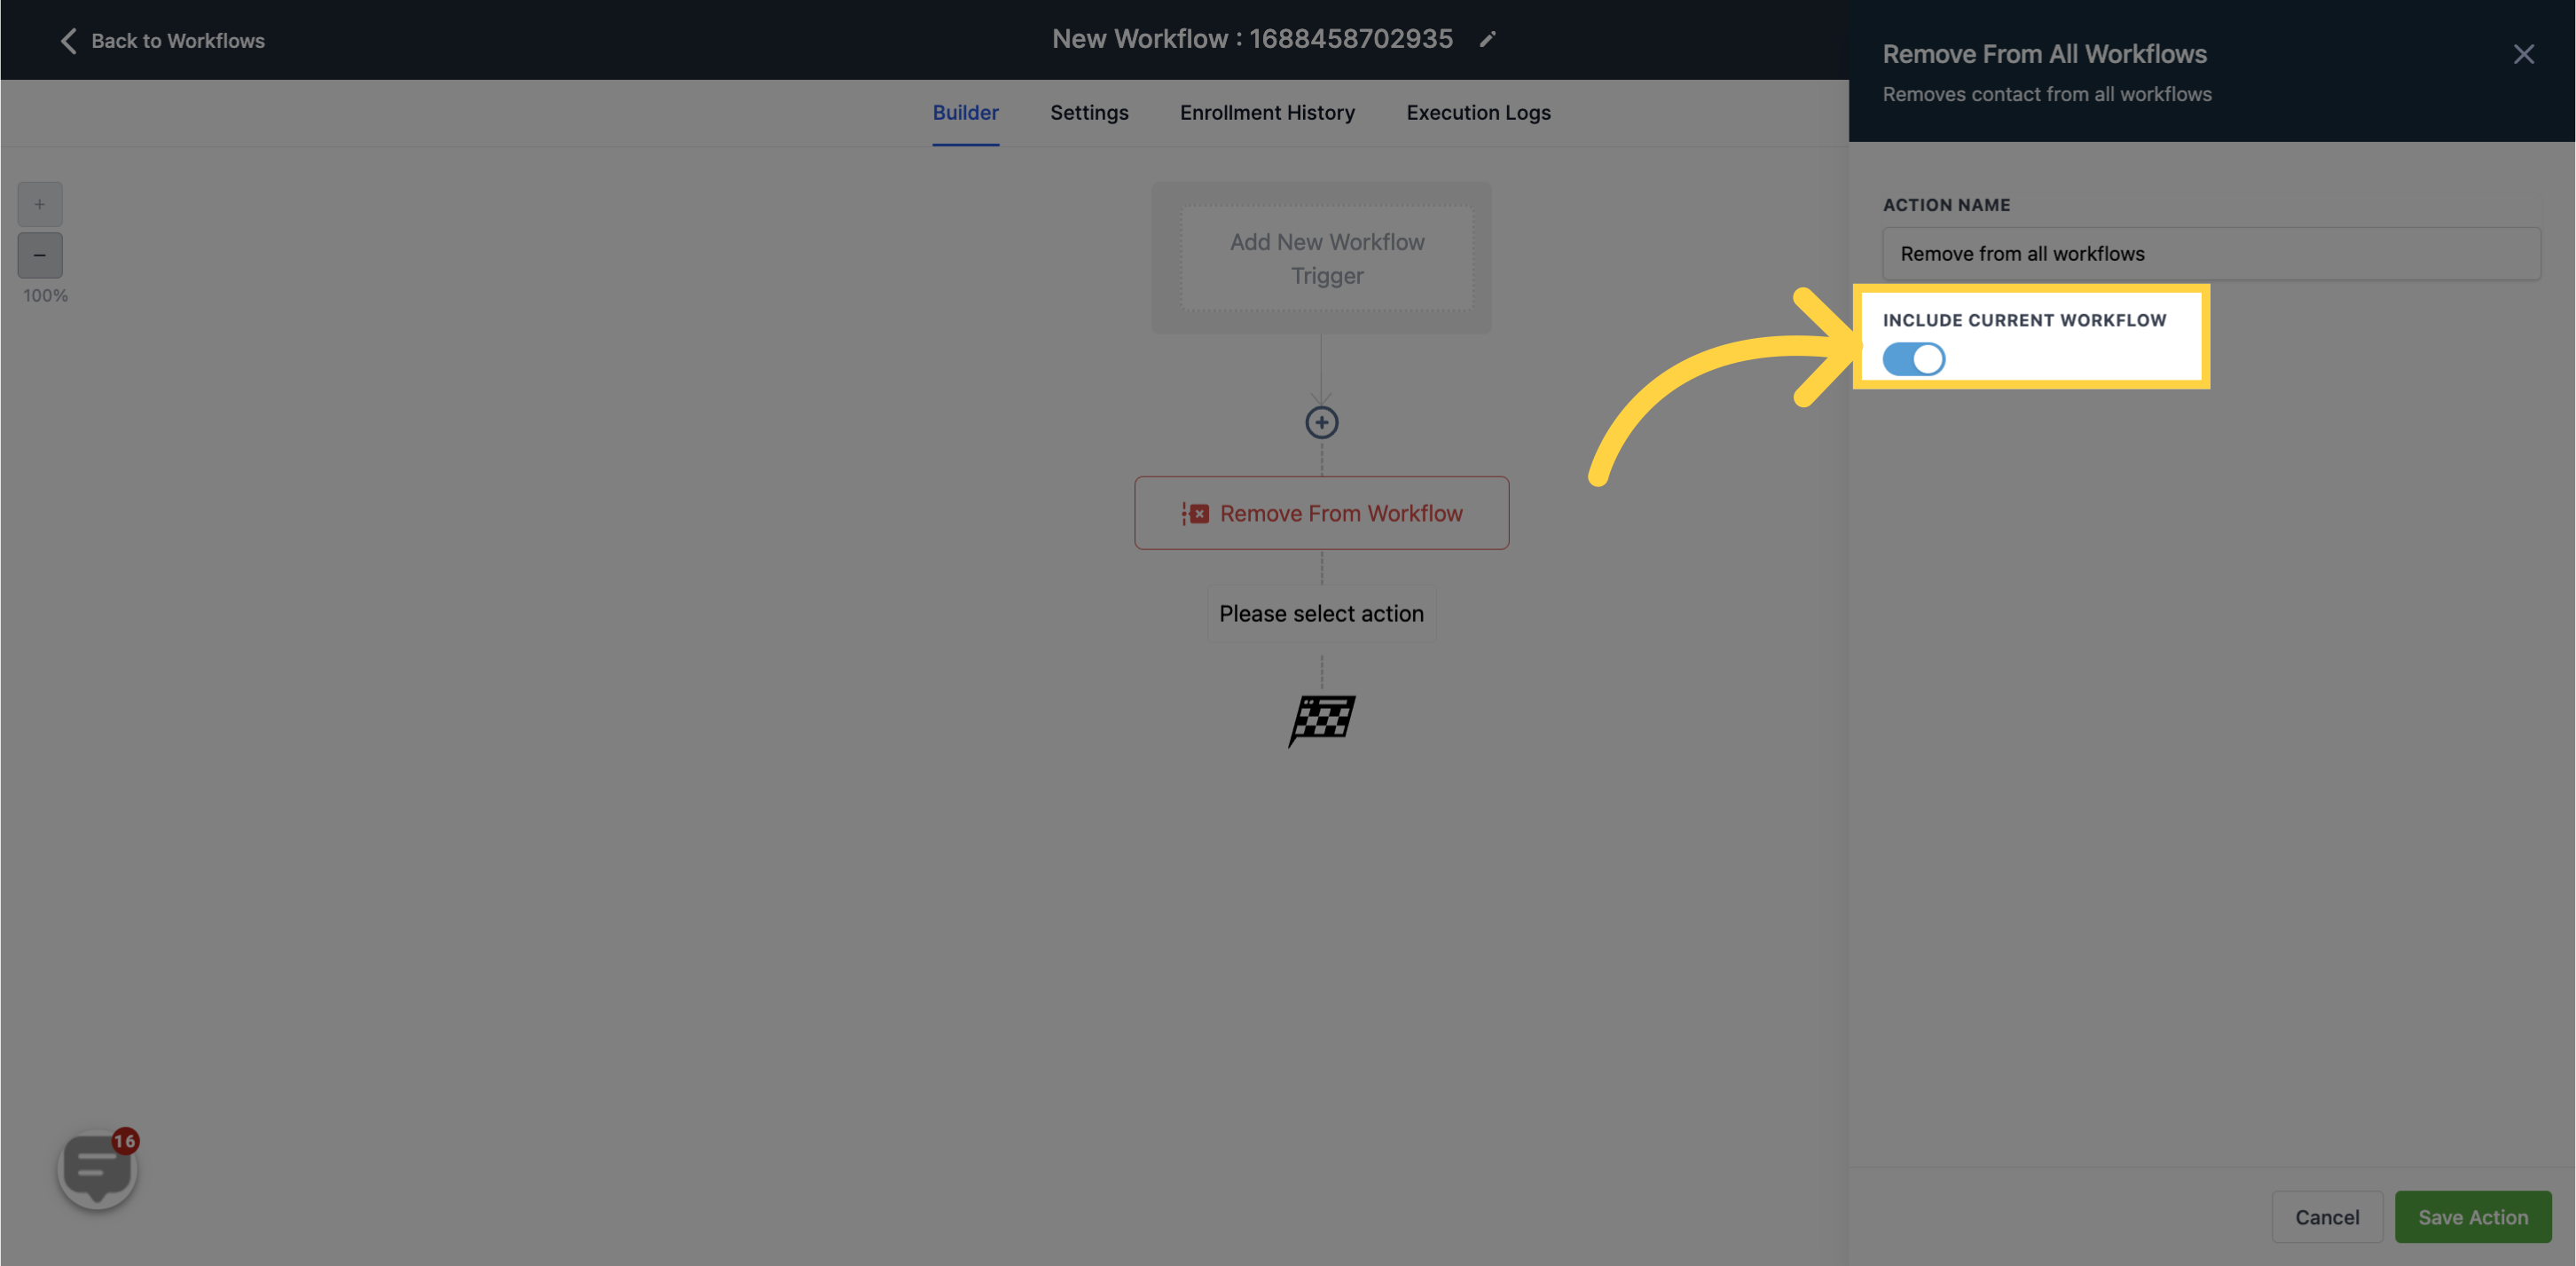Select the Builder tab

[x=966, y=114]
